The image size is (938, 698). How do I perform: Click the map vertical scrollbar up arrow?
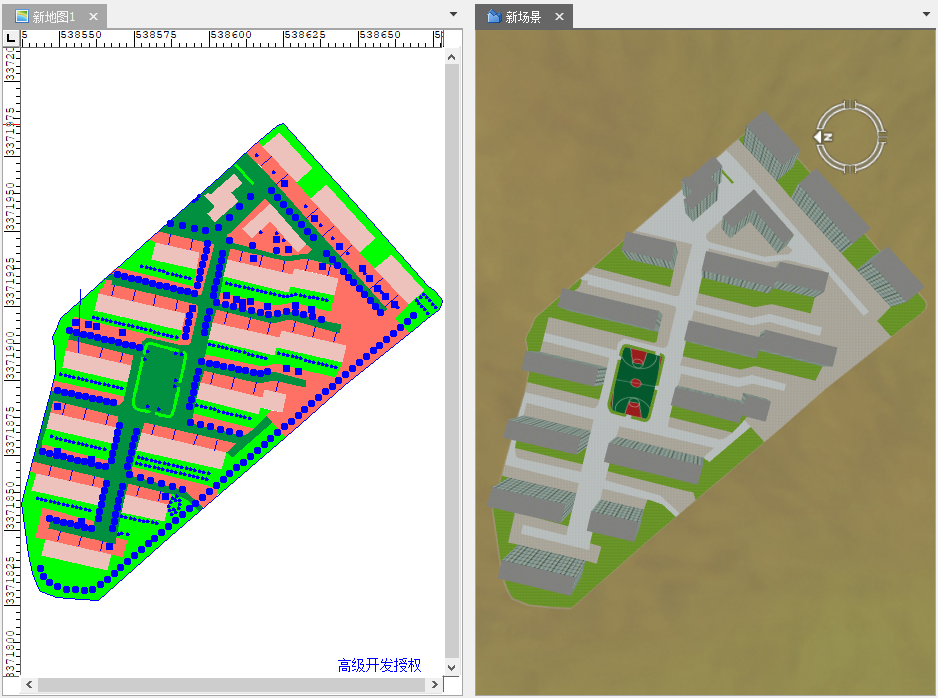point(452,58)
